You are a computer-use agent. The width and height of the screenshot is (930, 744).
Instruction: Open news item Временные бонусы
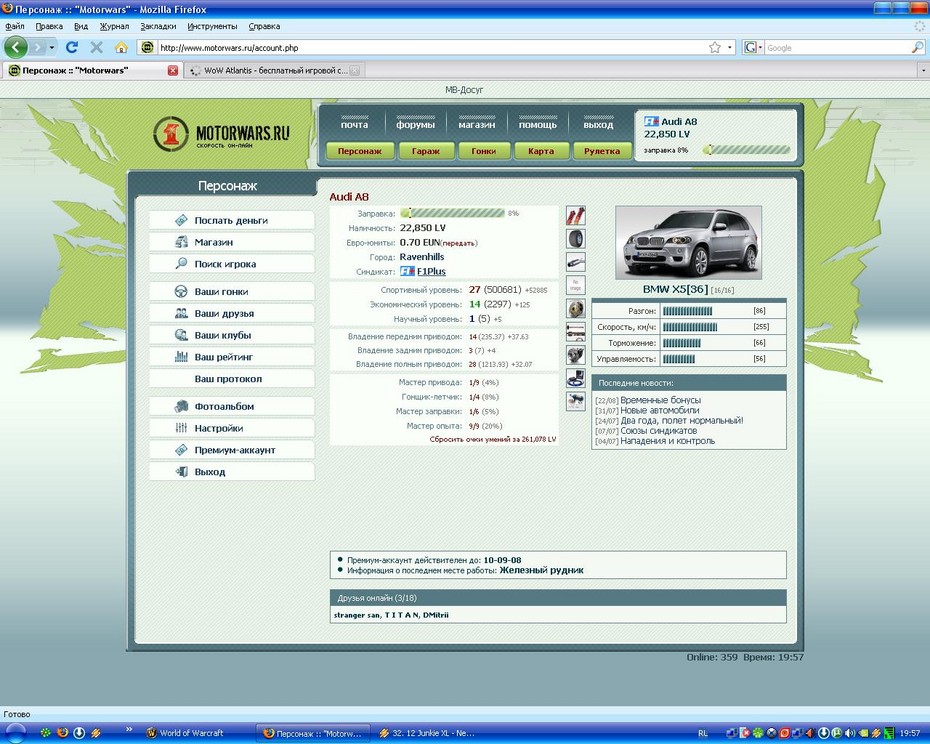660,400
